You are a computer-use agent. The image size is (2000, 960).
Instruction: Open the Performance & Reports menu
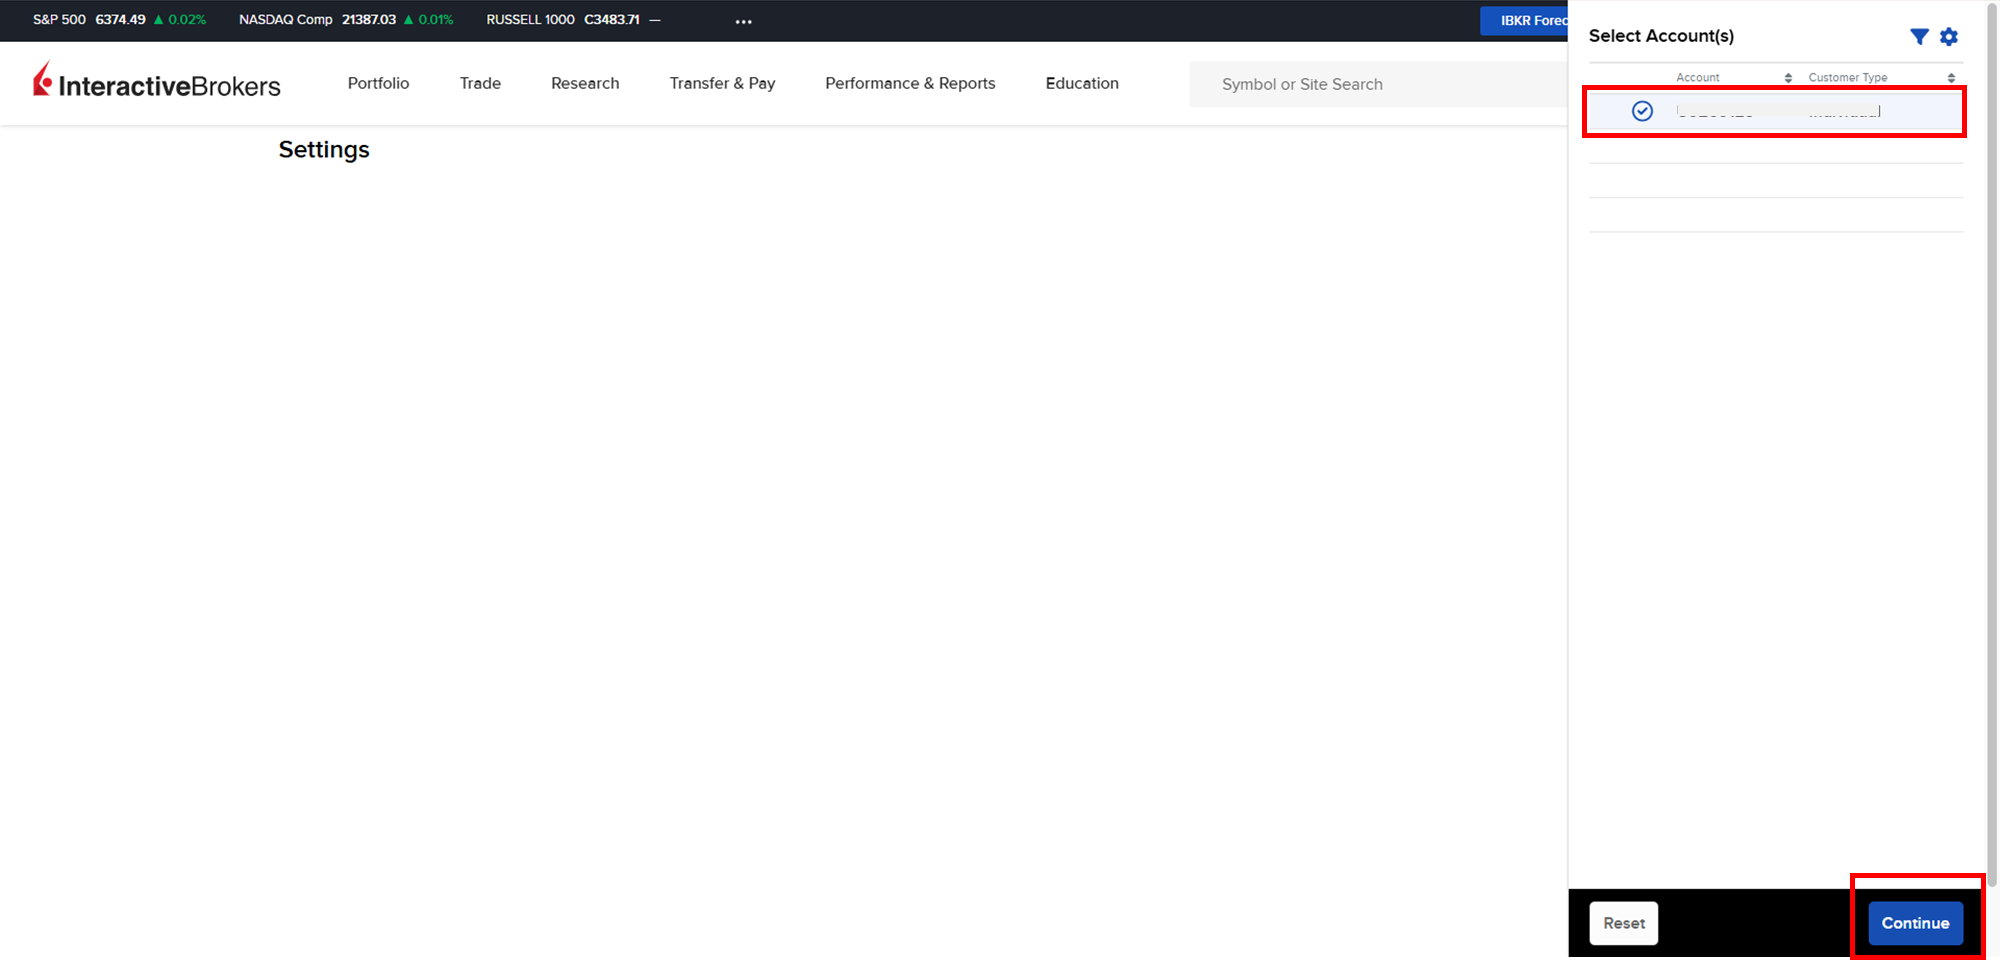910,83
